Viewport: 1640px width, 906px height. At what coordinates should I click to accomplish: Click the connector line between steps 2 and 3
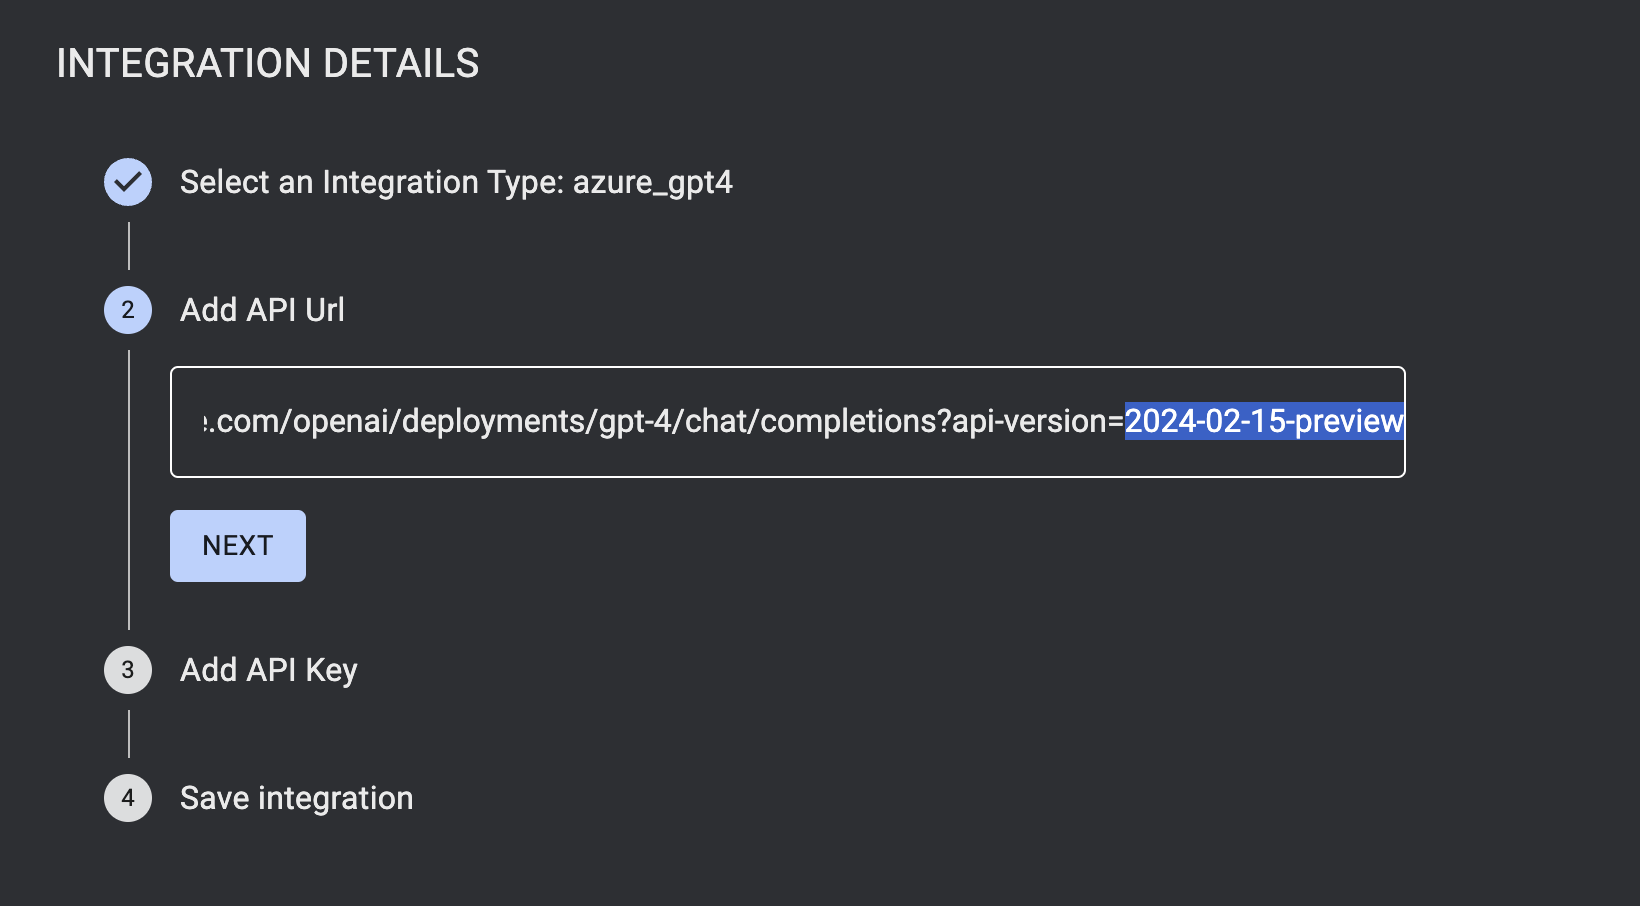pyautogui.click(x=129, y=490)
